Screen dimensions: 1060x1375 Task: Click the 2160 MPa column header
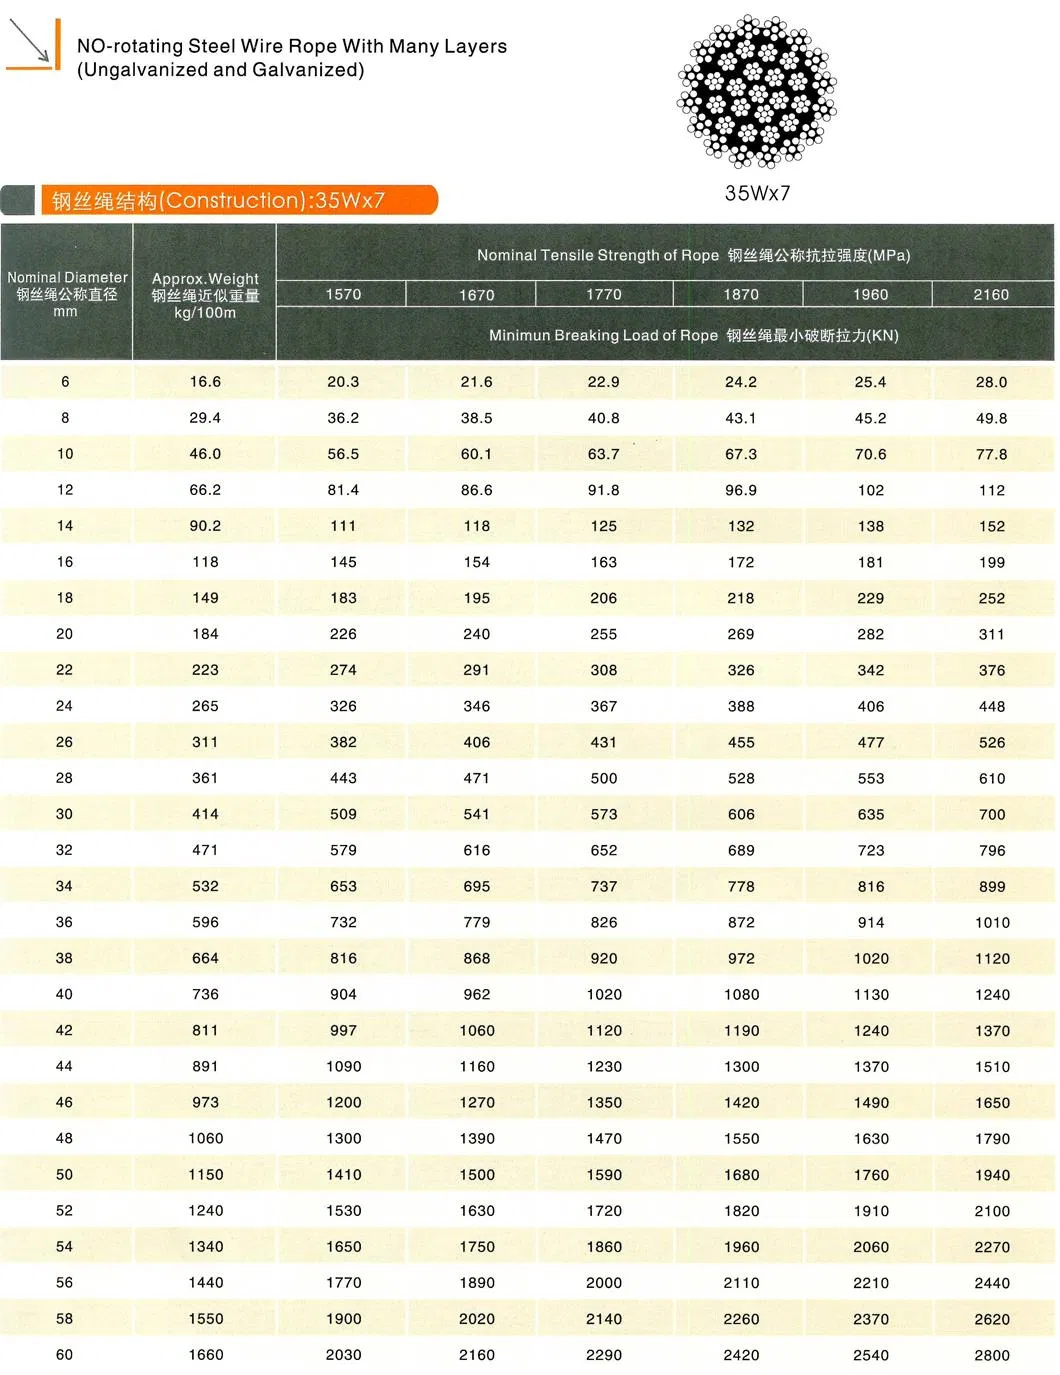click(991, 294)
